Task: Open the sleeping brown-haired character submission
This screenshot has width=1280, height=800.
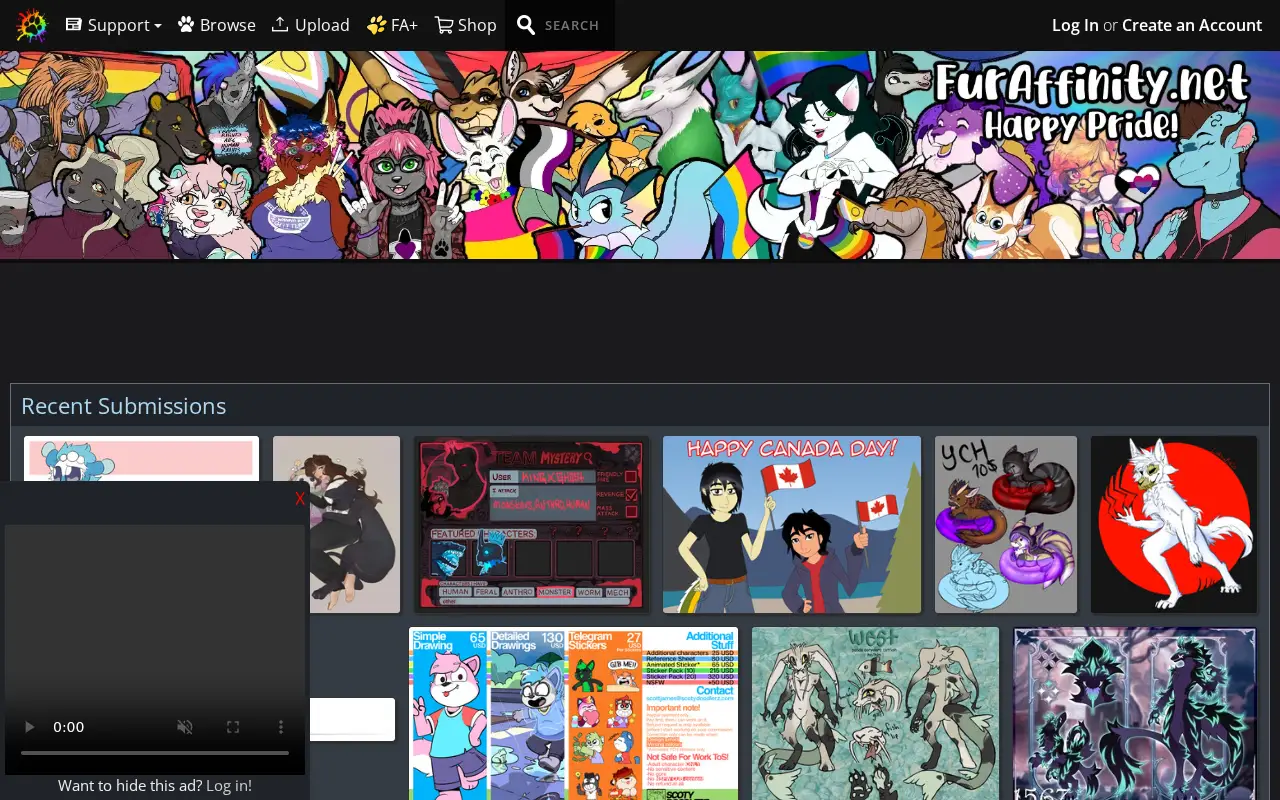Action: pyautogui.click(x=337, y=524)
